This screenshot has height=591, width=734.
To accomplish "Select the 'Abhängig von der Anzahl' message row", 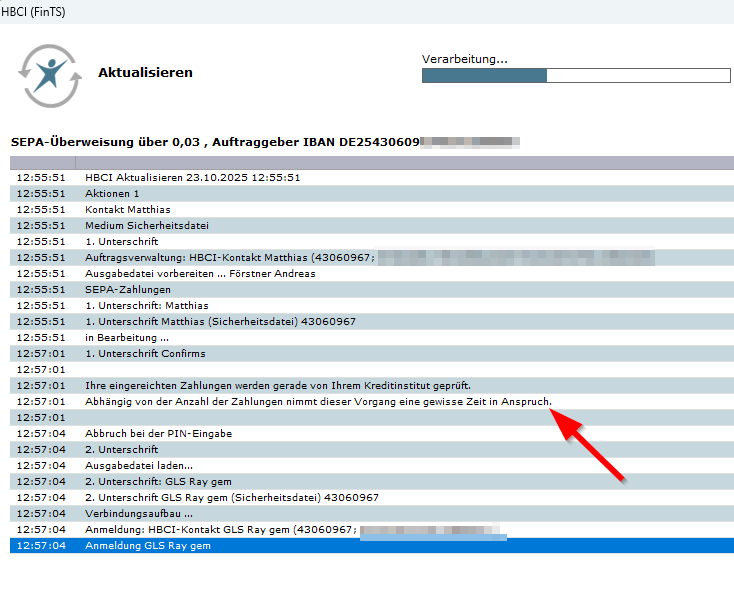I will coord(318,401).
